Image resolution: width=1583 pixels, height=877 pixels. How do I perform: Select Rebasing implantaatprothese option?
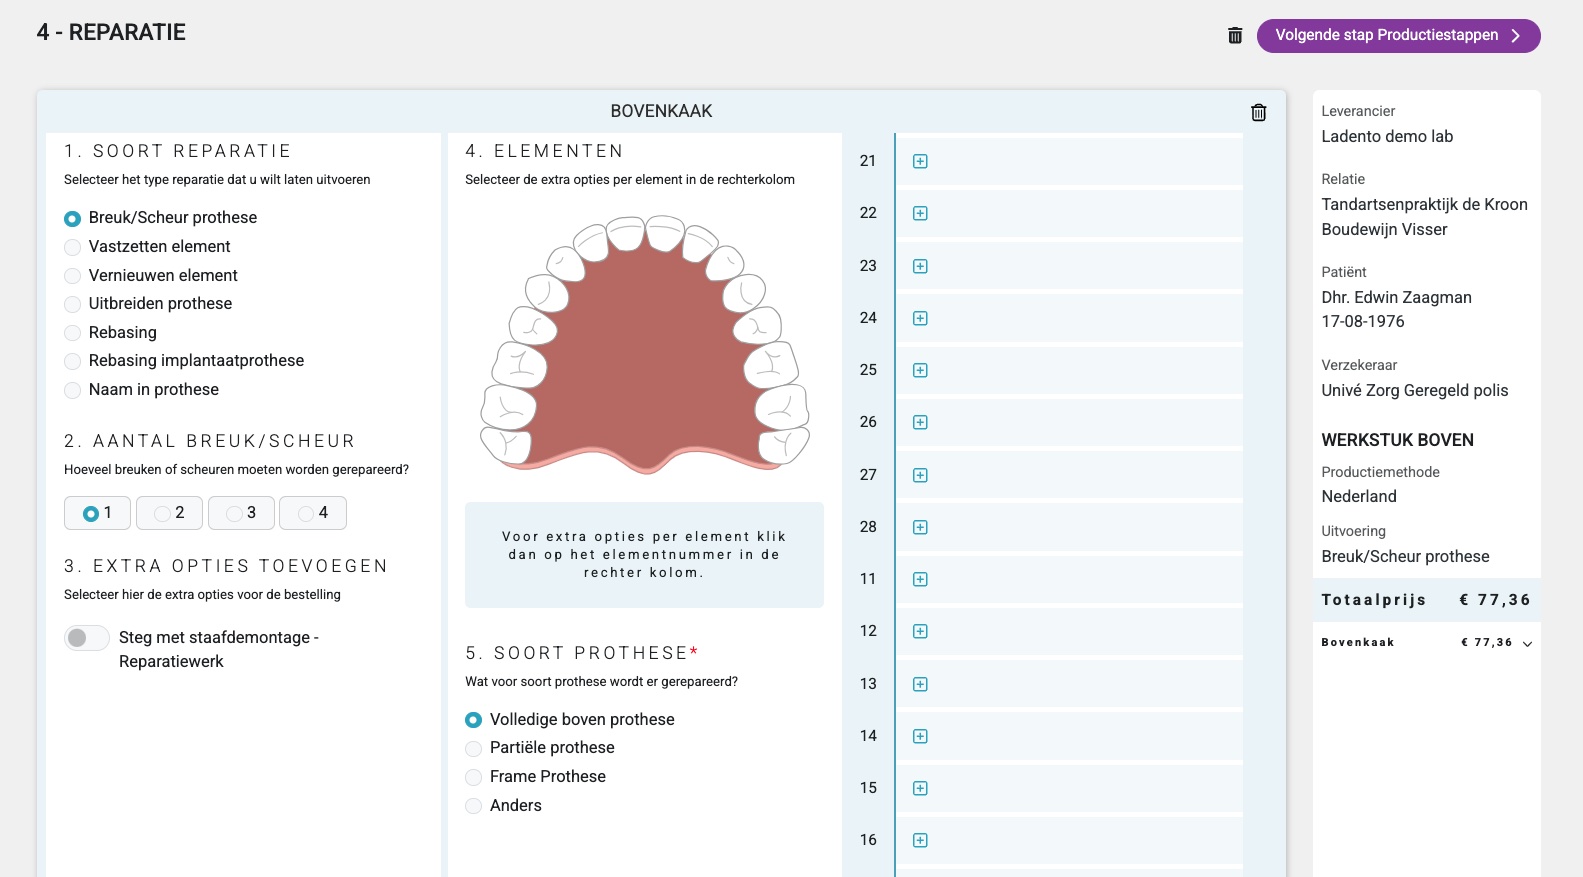coord(73,361)
